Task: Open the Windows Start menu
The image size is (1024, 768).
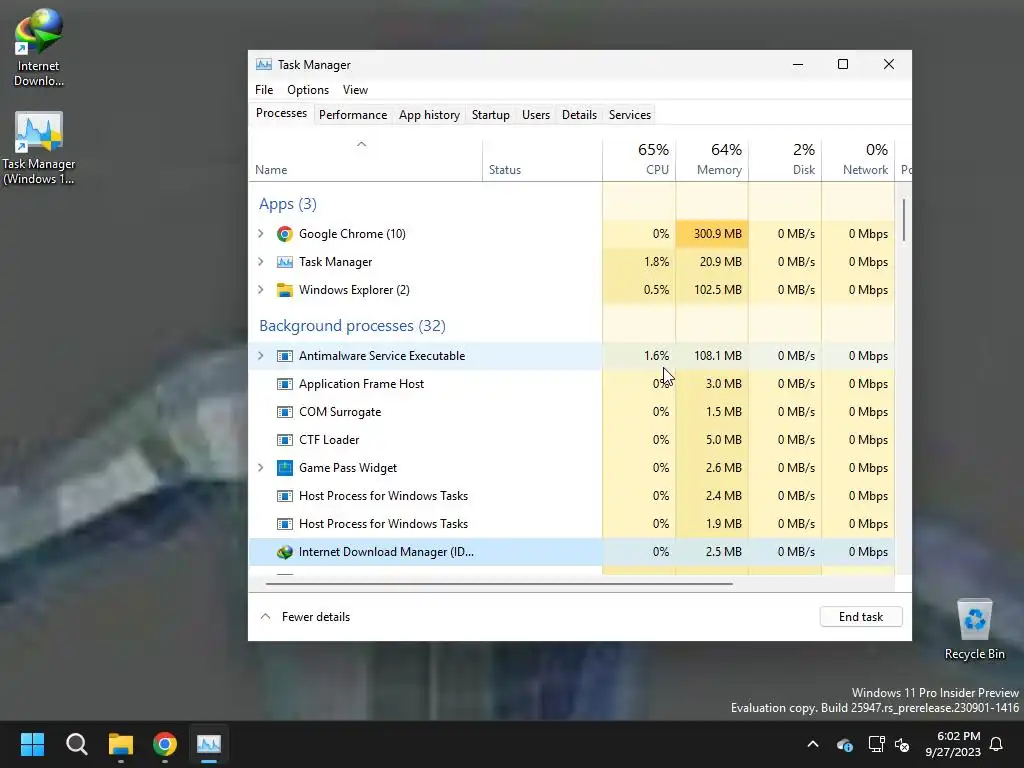Action: (32, 744)
